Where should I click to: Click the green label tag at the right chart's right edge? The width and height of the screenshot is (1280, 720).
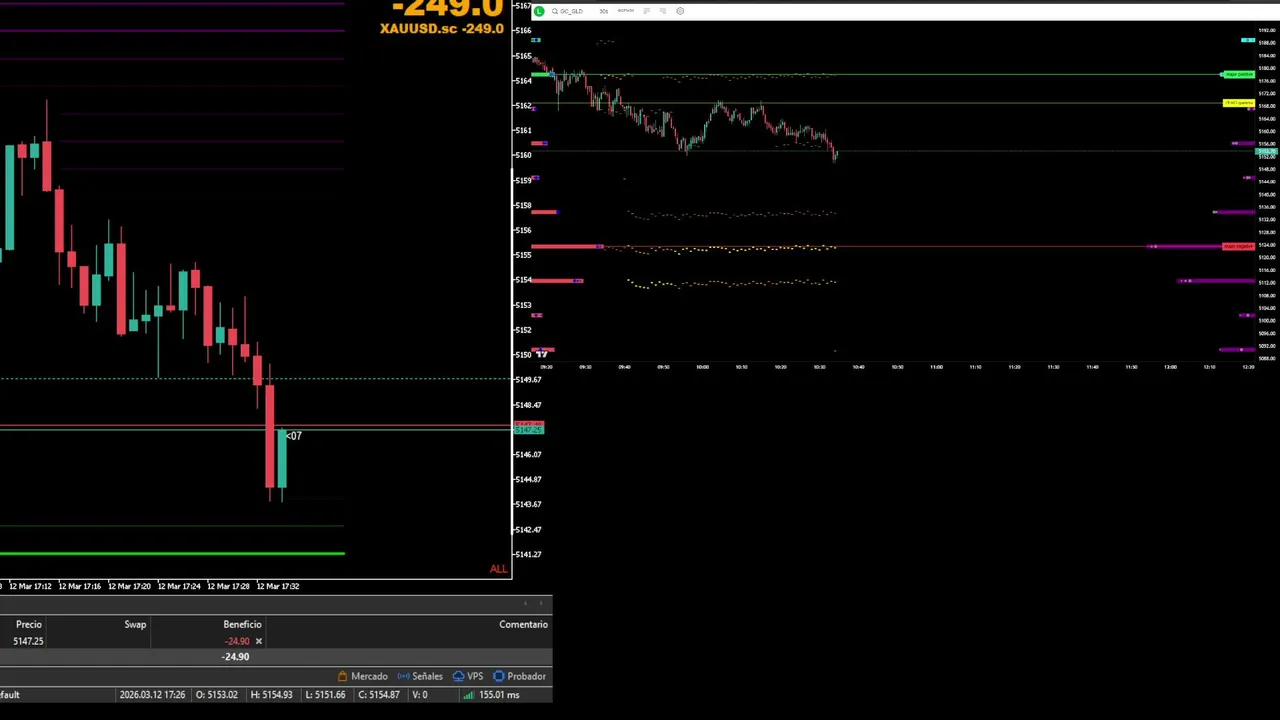[1238, 75]
